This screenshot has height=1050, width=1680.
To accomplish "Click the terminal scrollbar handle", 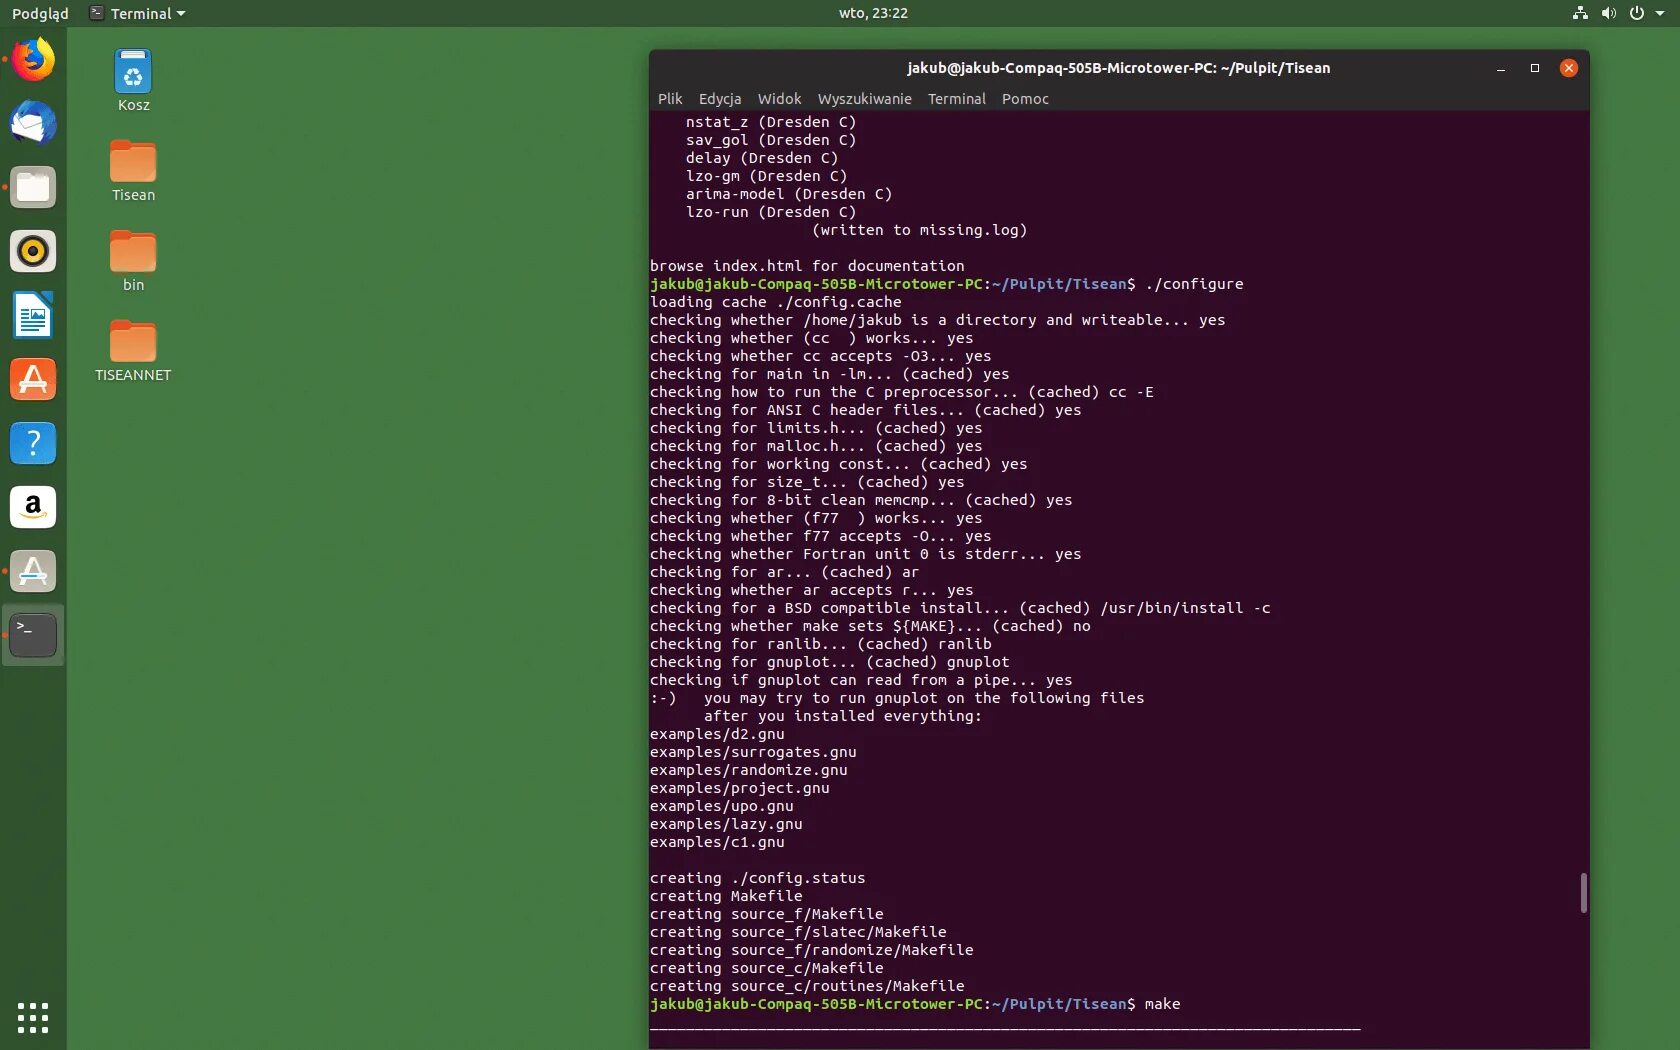I will [x=1583, y=892].
